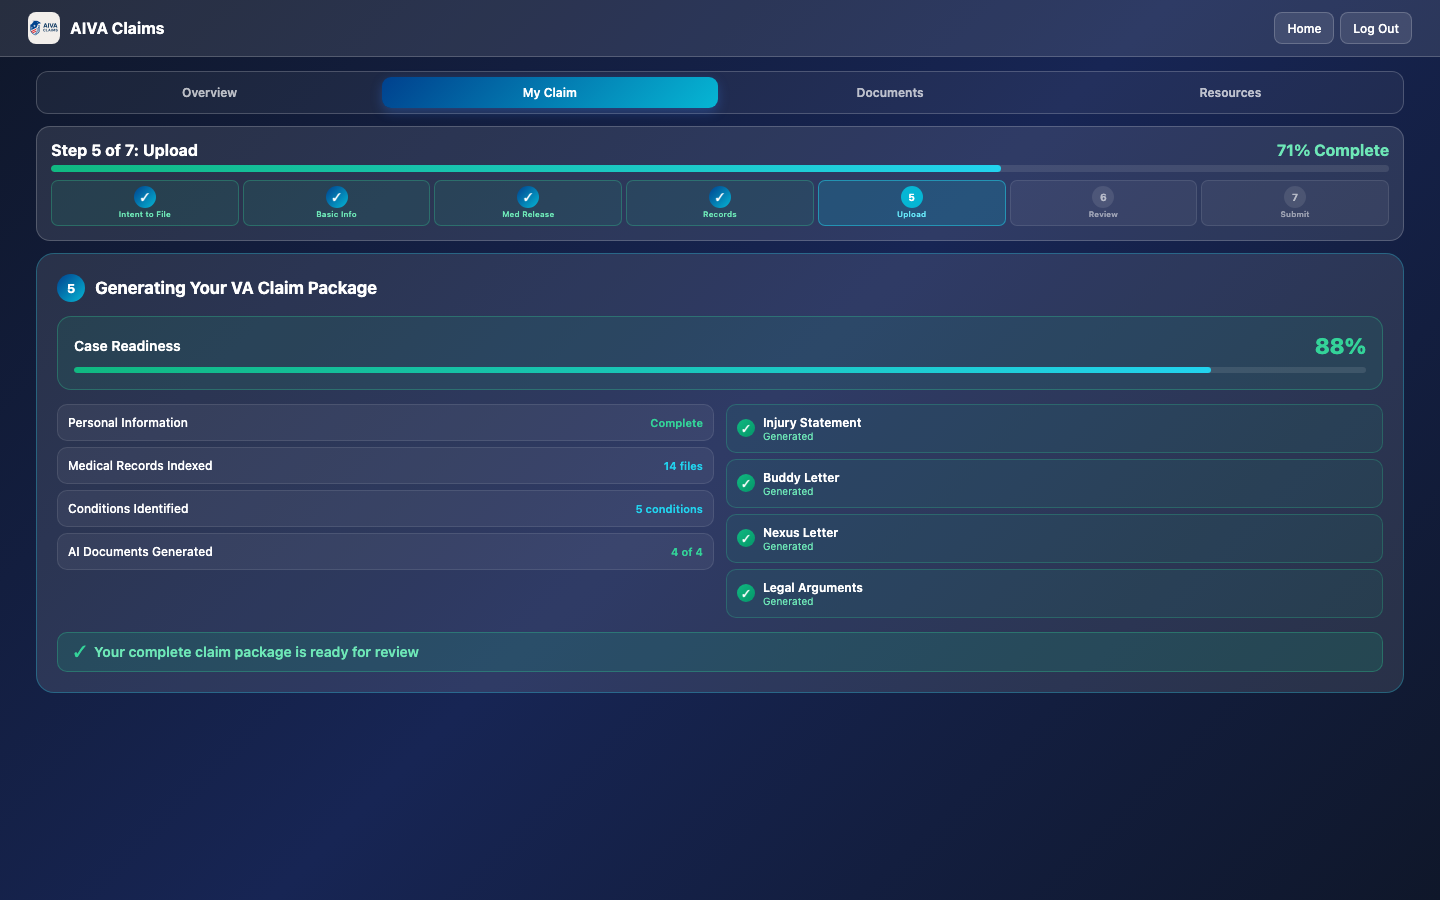This screenshot has height=900, width=1440.
Task: Click the '4 of 4' value
Action: click(687, 552)
